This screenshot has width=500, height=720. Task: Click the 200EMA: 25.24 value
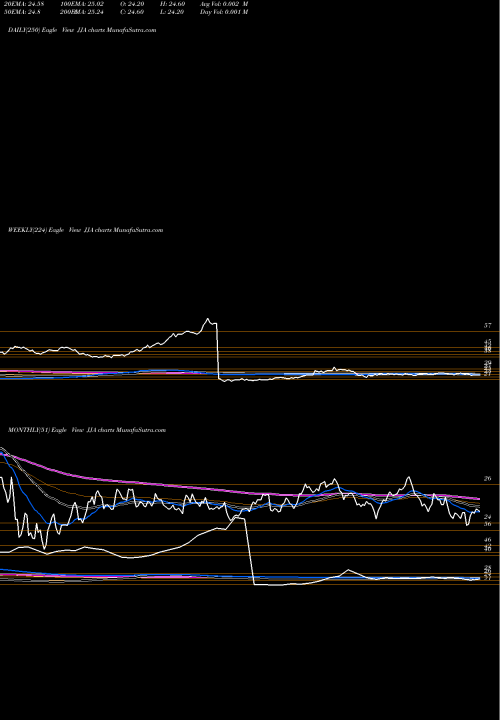coord(81,12)
